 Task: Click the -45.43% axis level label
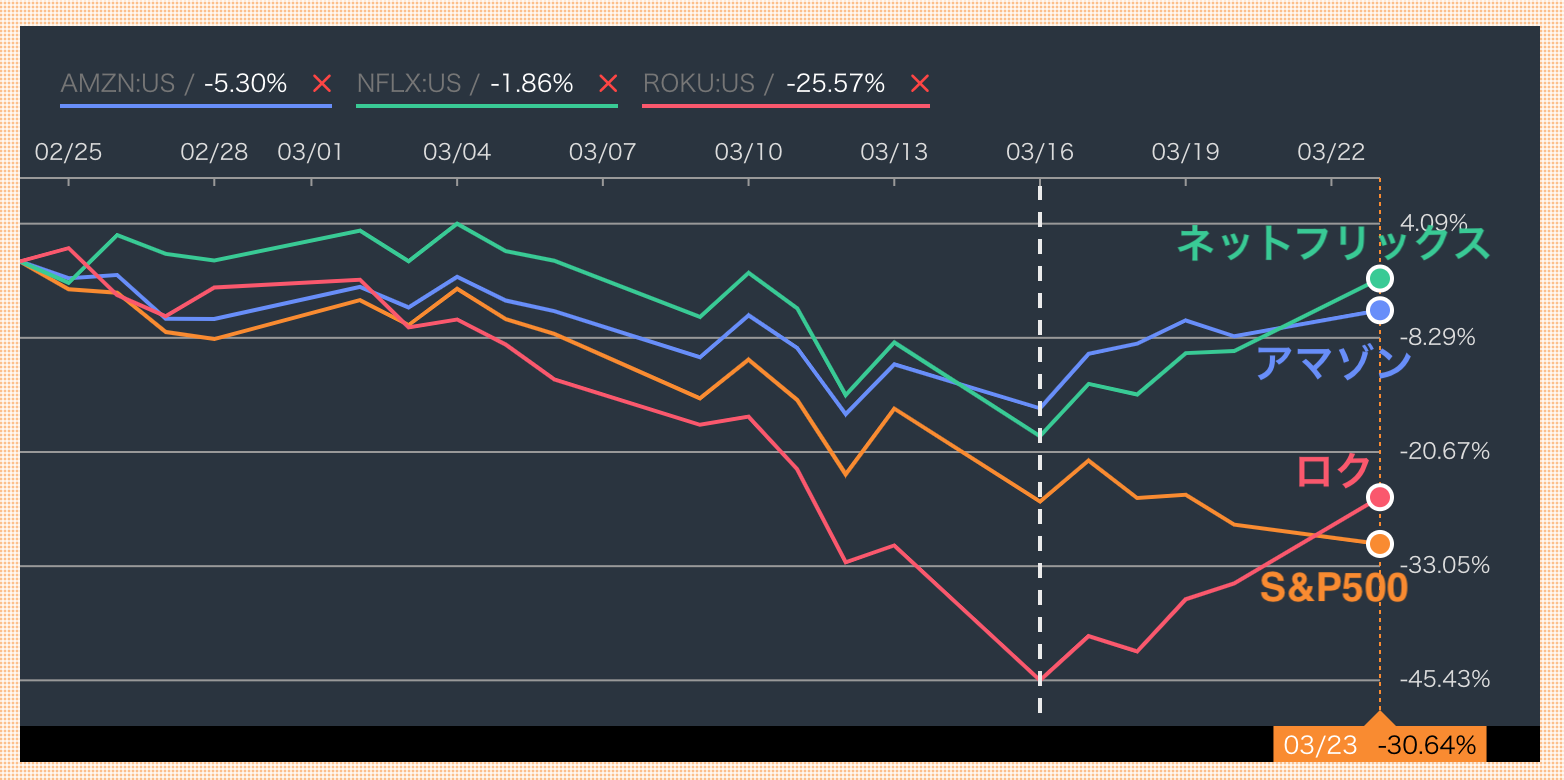click(1444, 680)
